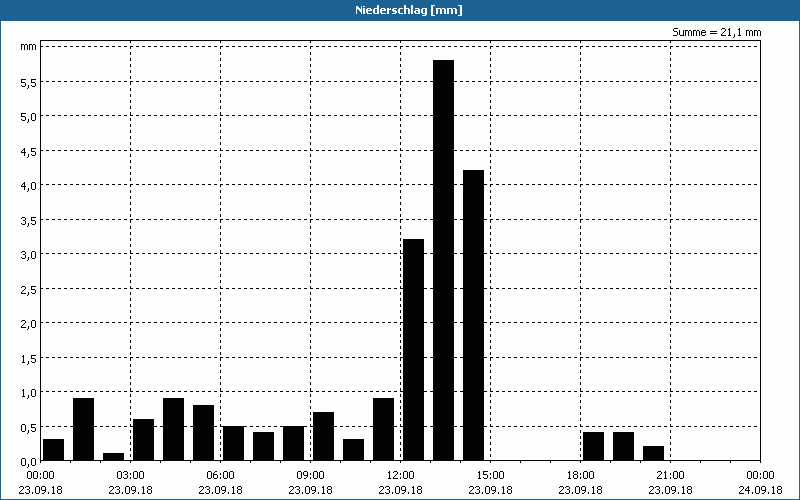Image resolution: width=800 pixels, height=500 pixels.
Task: Click the 2,0 y-axis label
Action: pos(29,323)
